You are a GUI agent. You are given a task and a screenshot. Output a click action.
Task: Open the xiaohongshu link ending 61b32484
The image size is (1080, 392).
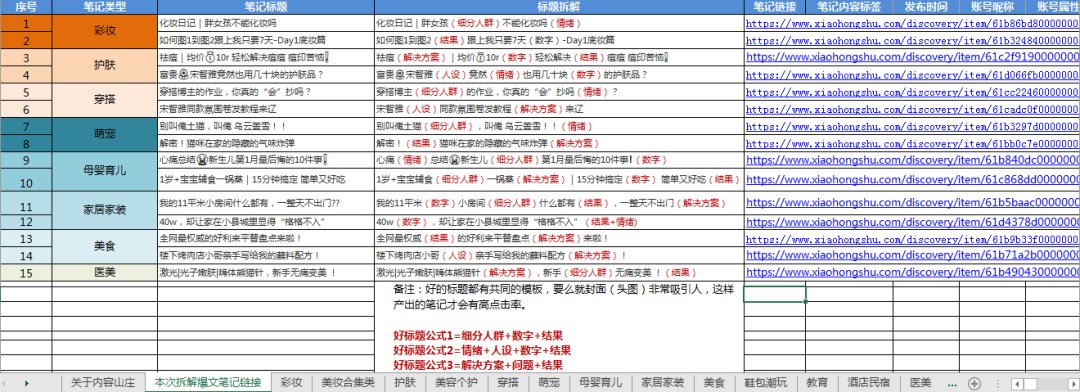pyautogui.click(x=912, y=40)
